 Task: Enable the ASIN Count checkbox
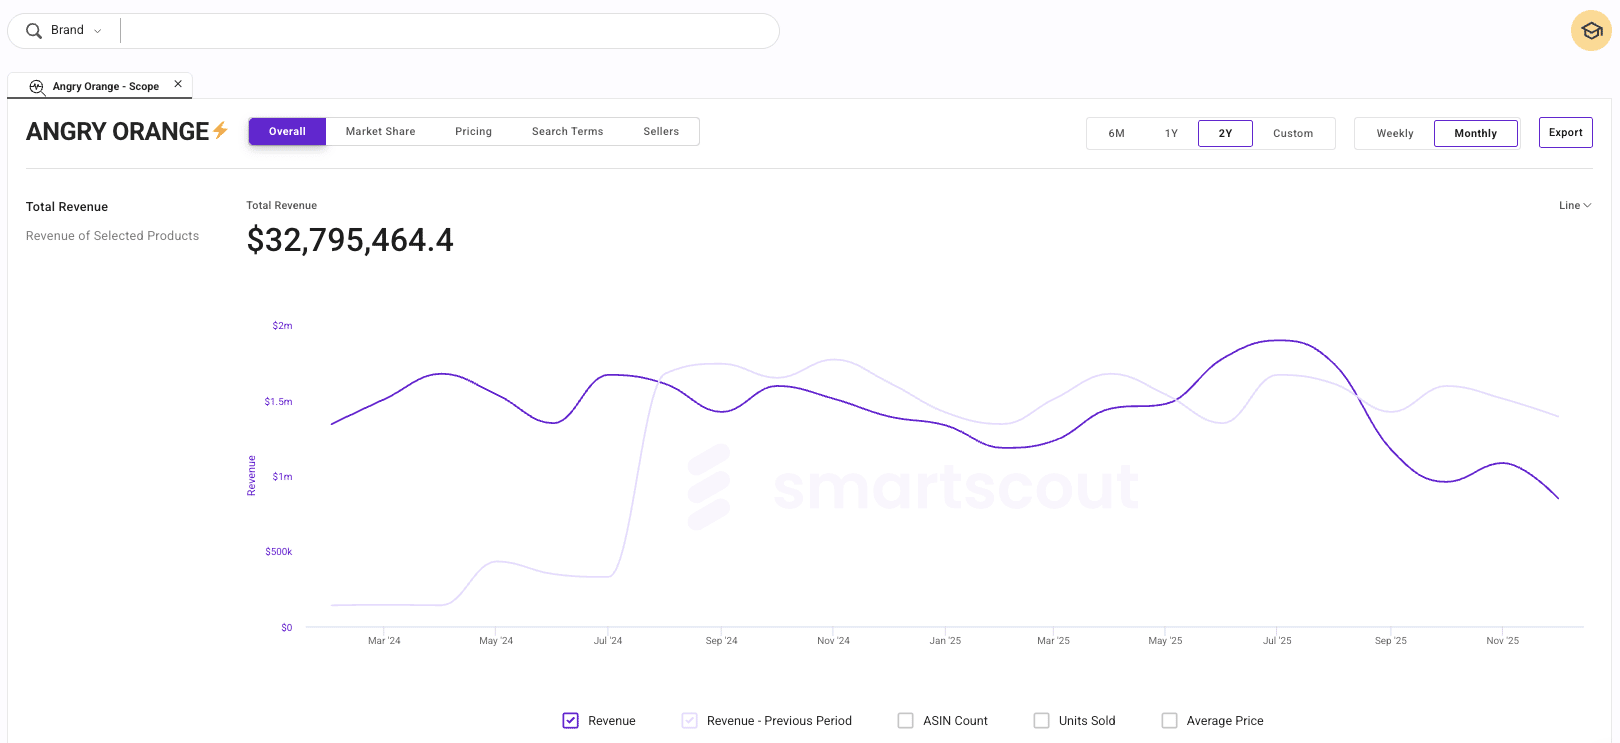[906, 720]
